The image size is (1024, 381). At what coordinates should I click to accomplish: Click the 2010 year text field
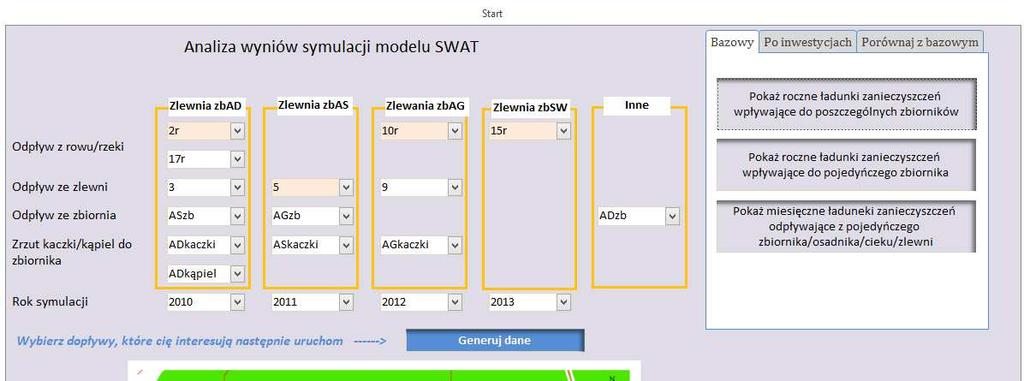199,302
